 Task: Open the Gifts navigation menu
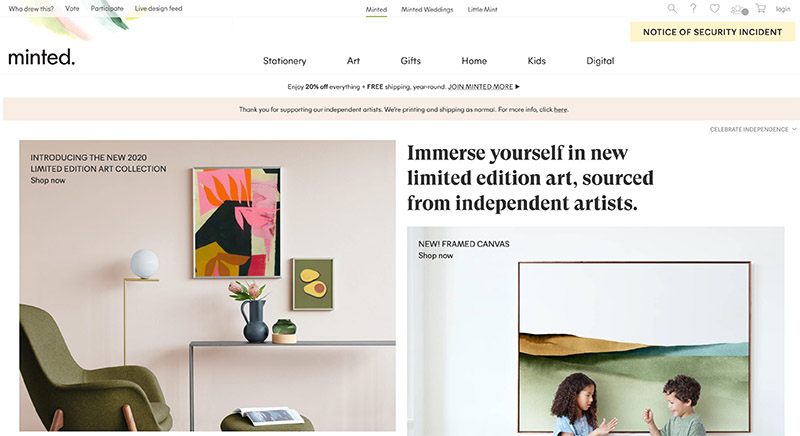pos(410,61)
